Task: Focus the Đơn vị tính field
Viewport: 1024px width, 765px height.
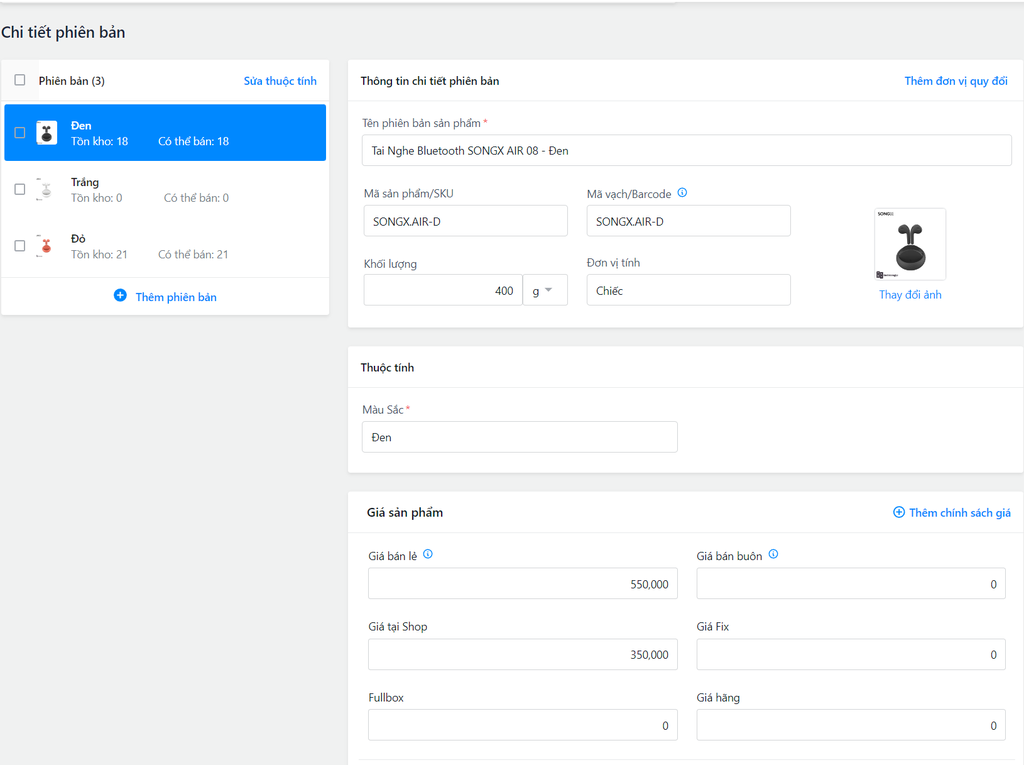Action: pos(688,290)
